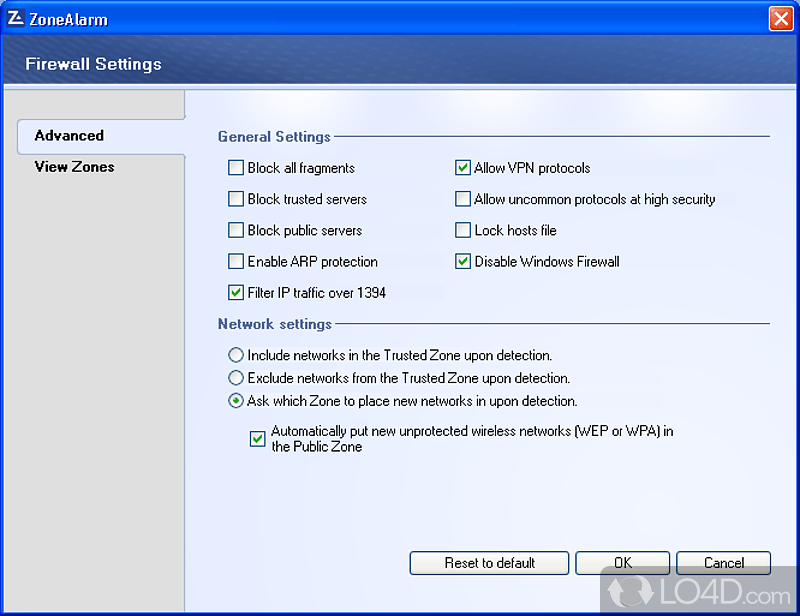Toggle automatic unprotected wireless networks Public Zone checkbox
800x616 pixels.
(x=258, y=438)
